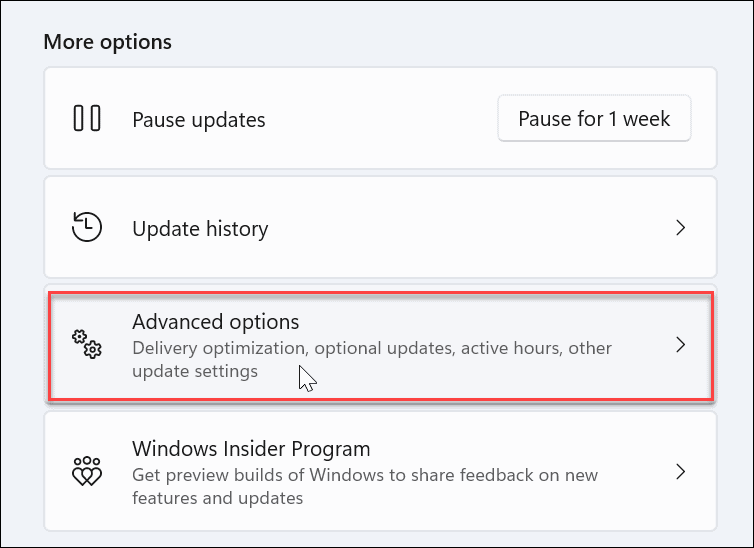Viewport: 754px width, 548px height.
Task: Click the 'update settings' second description line
Action: click(x=195, y=371)
